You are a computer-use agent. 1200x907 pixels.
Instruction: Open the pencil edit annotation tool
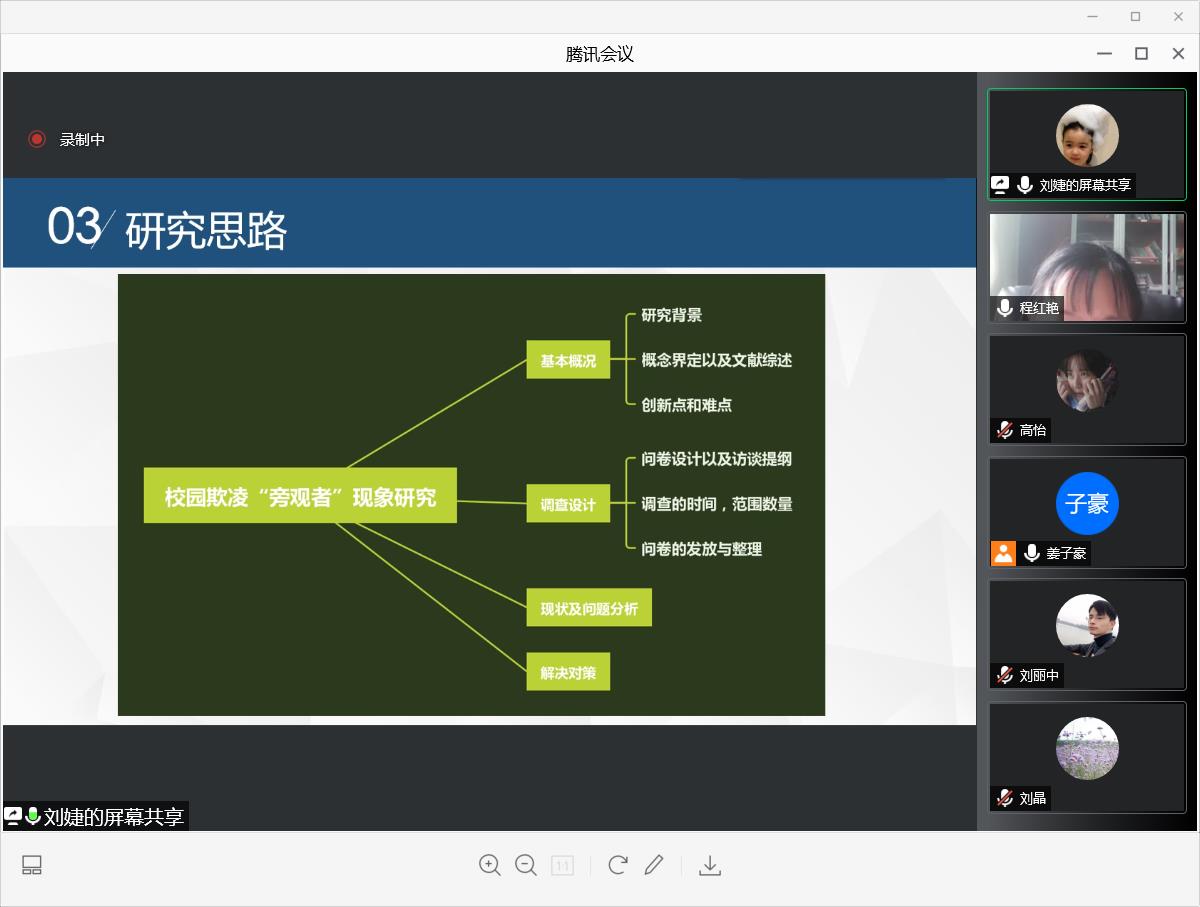pos(654,865)
